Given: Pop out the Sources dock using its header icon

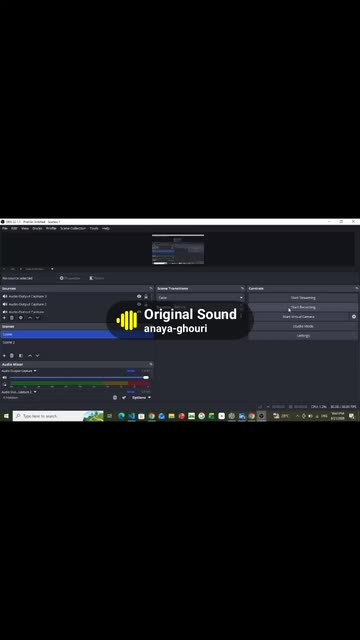Looking at the screenshot, I should [151, 289].
